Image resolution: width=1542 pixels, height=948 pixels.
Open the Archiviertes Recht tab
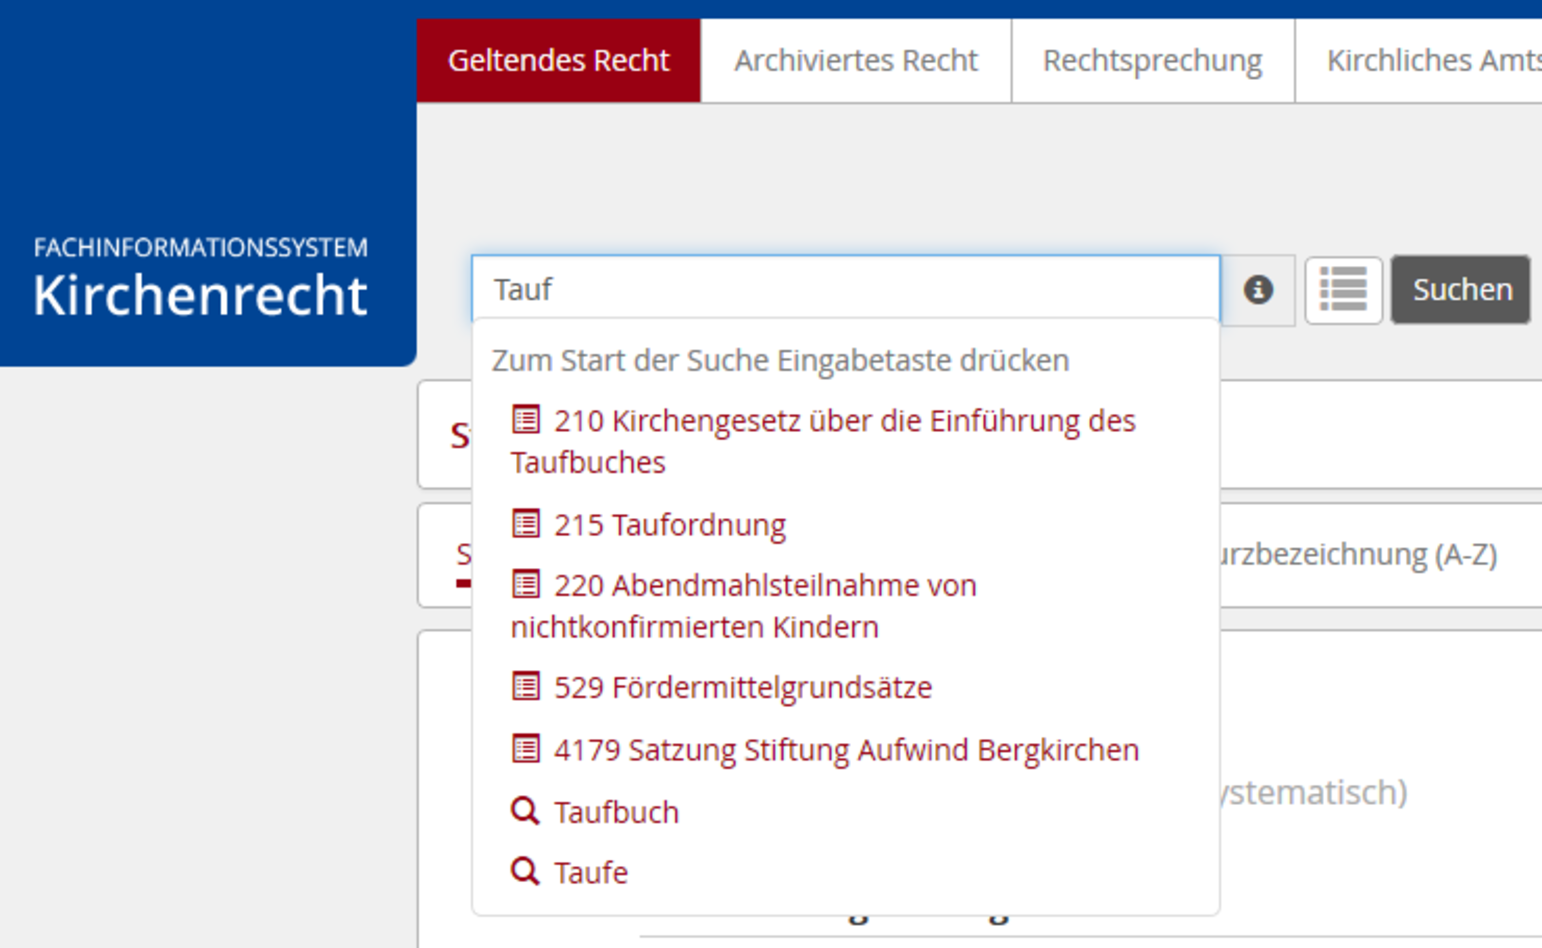pyautogui.click(x=855, y=60)
